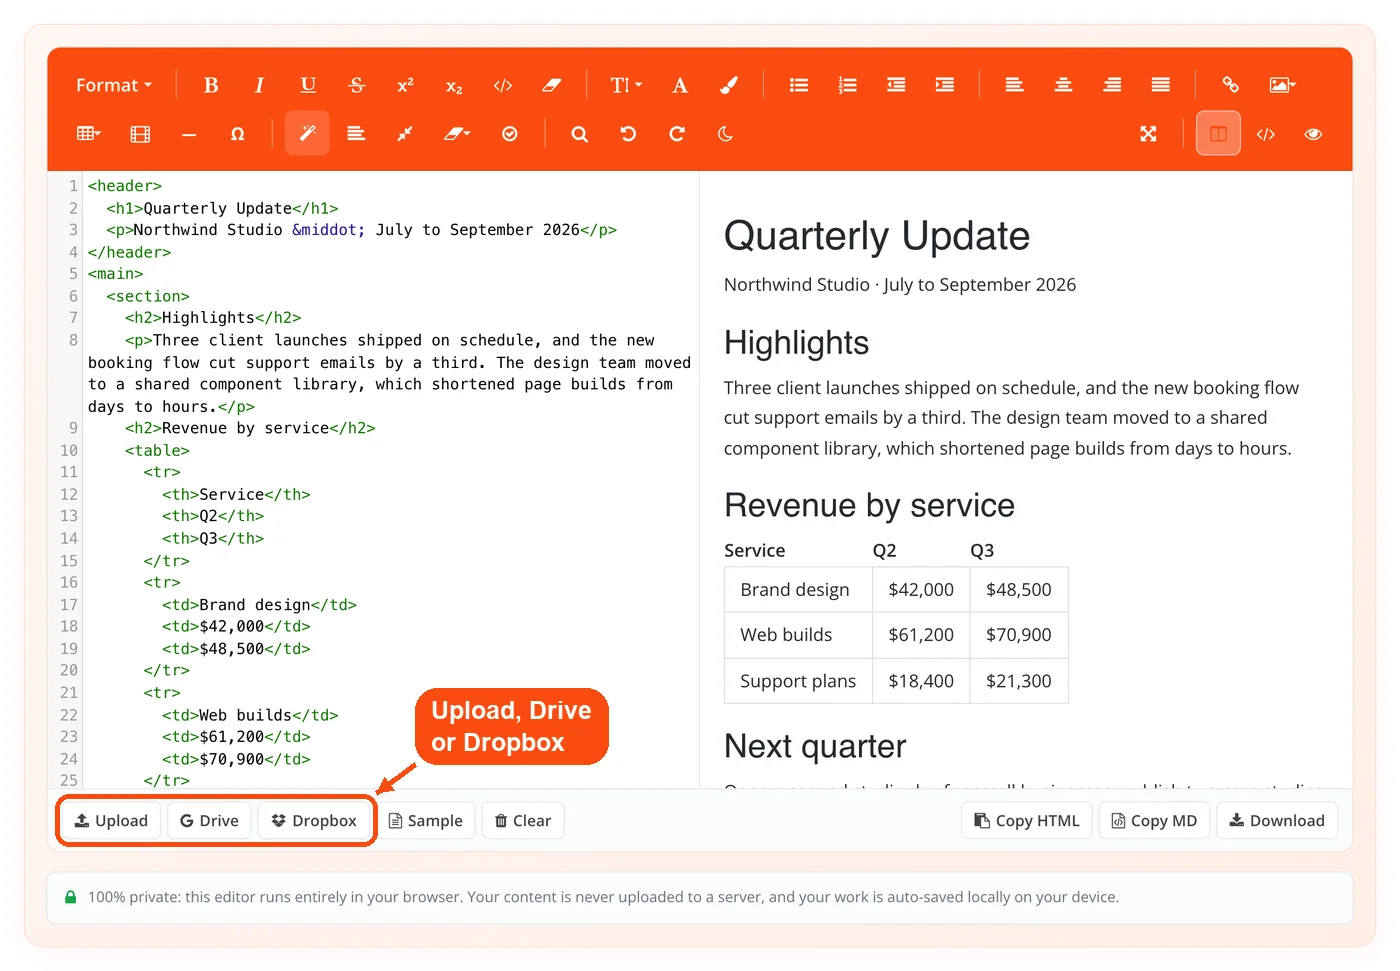The image size is (1400, 971).
Task: Insert a bulleted list
Action: [x=799, y=85]
